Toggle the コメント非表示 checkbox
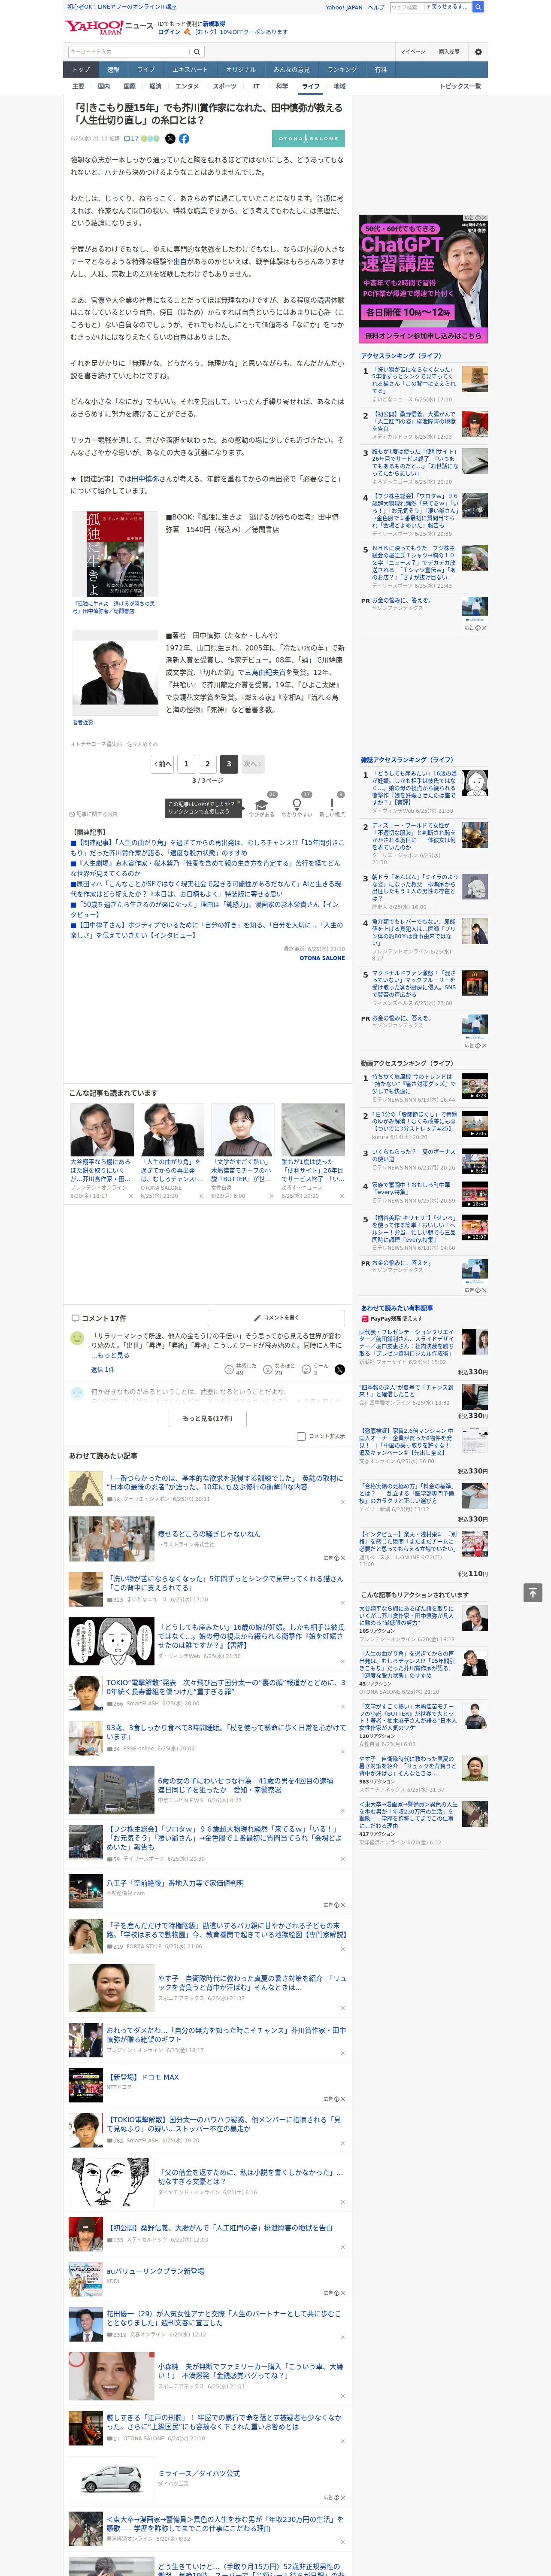 click(301, 1436)
